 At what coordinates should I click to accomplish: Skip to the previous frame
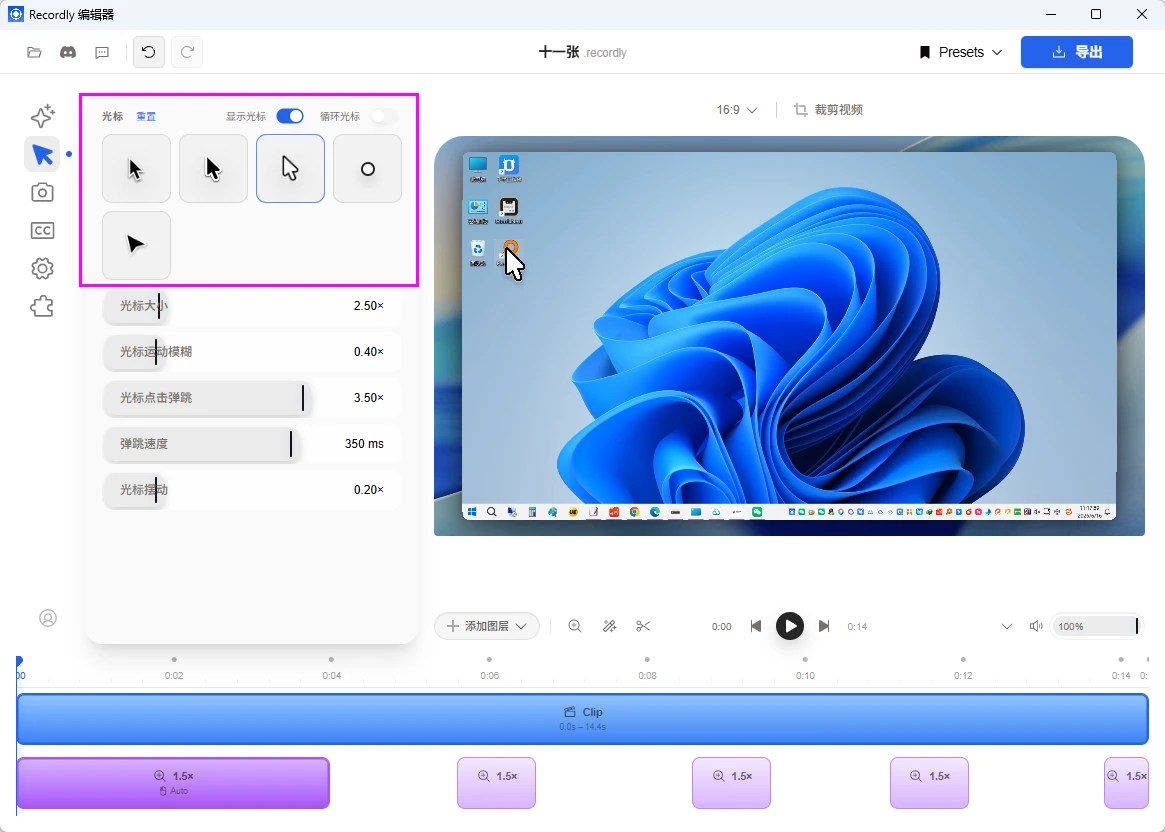pos(756,626)
